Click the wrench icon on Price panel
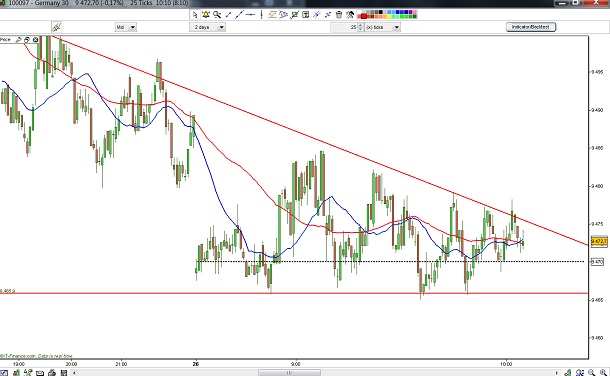Screen dimensions: 610x376 pos(18,40)
